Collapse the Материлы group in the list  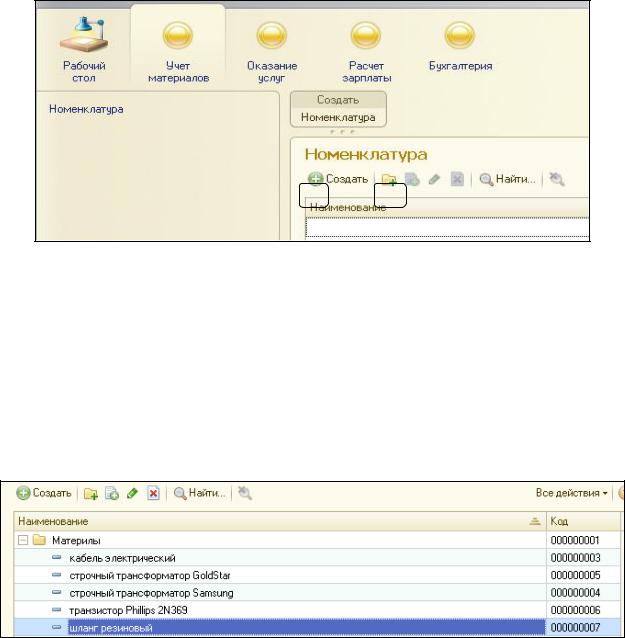(x=23, y=540)
